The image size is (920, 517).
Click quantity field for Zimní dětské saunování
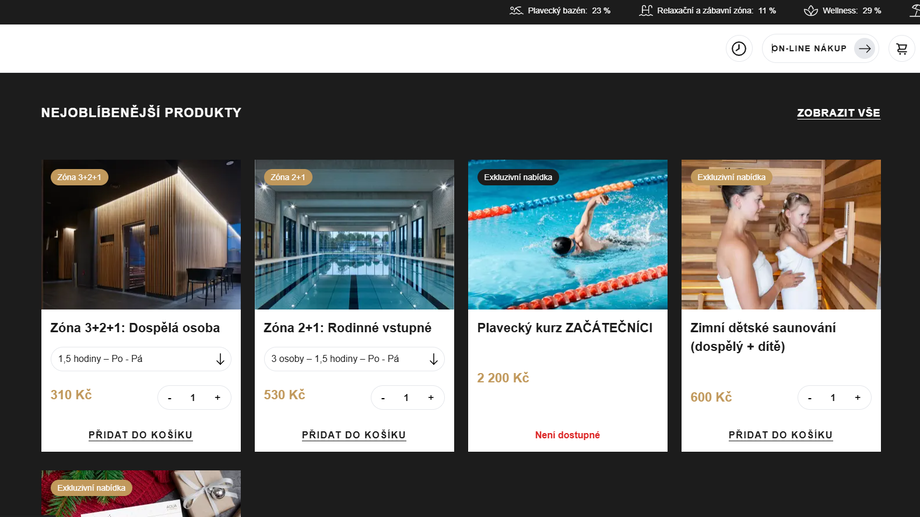tap(833, 398)
